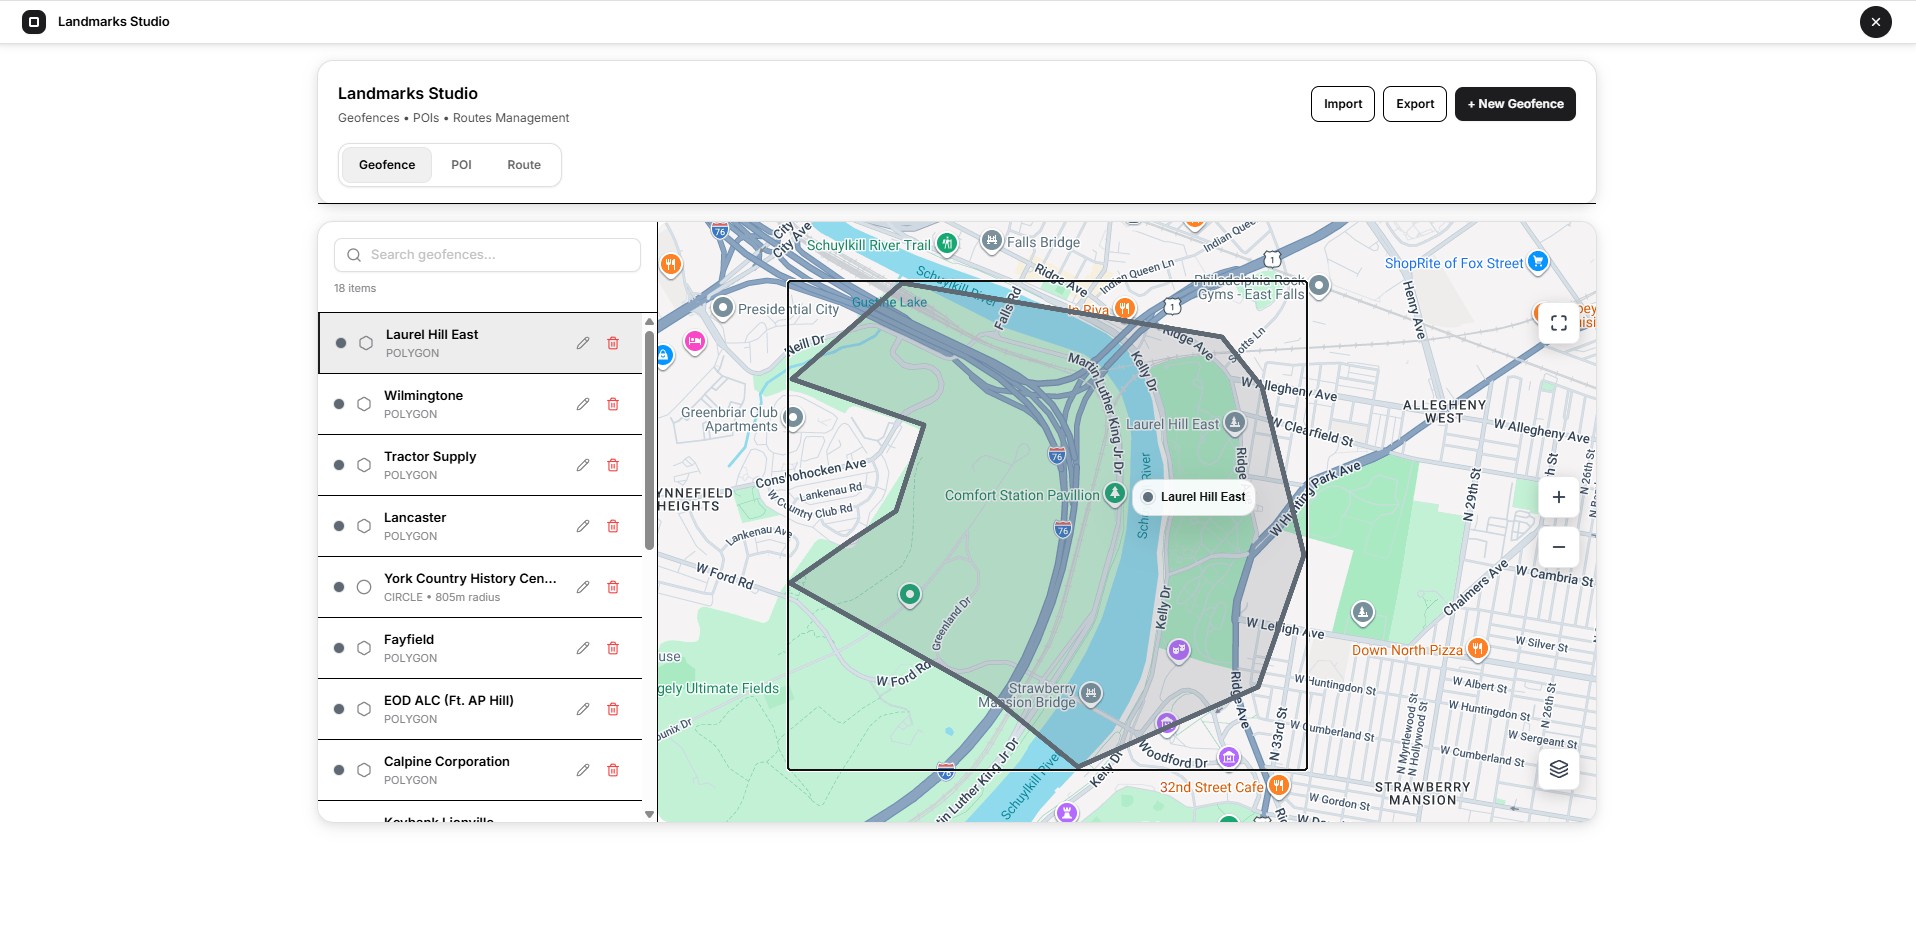The width and height of the screenshot is (1916, 942).
Task: Click the pencil icon for Tractor Supply
Action: tap(583, 465)
